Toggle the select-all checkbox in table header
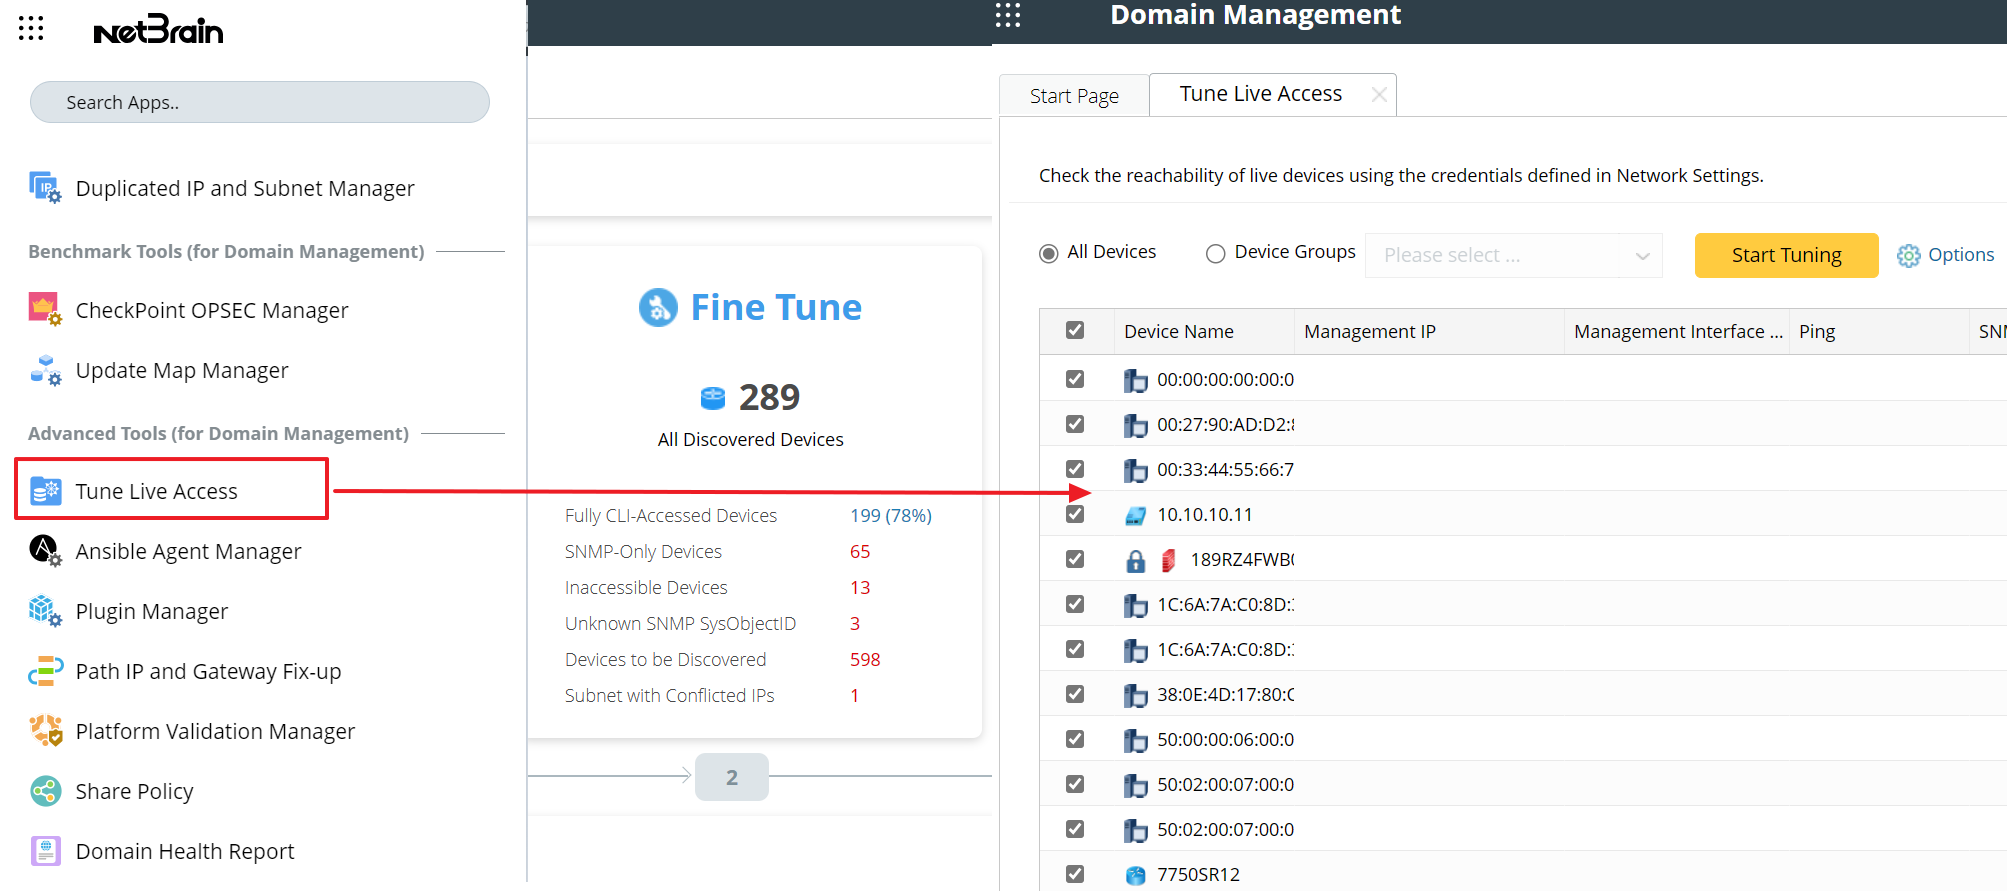2007x891 pixels. tap(1075, 331)
